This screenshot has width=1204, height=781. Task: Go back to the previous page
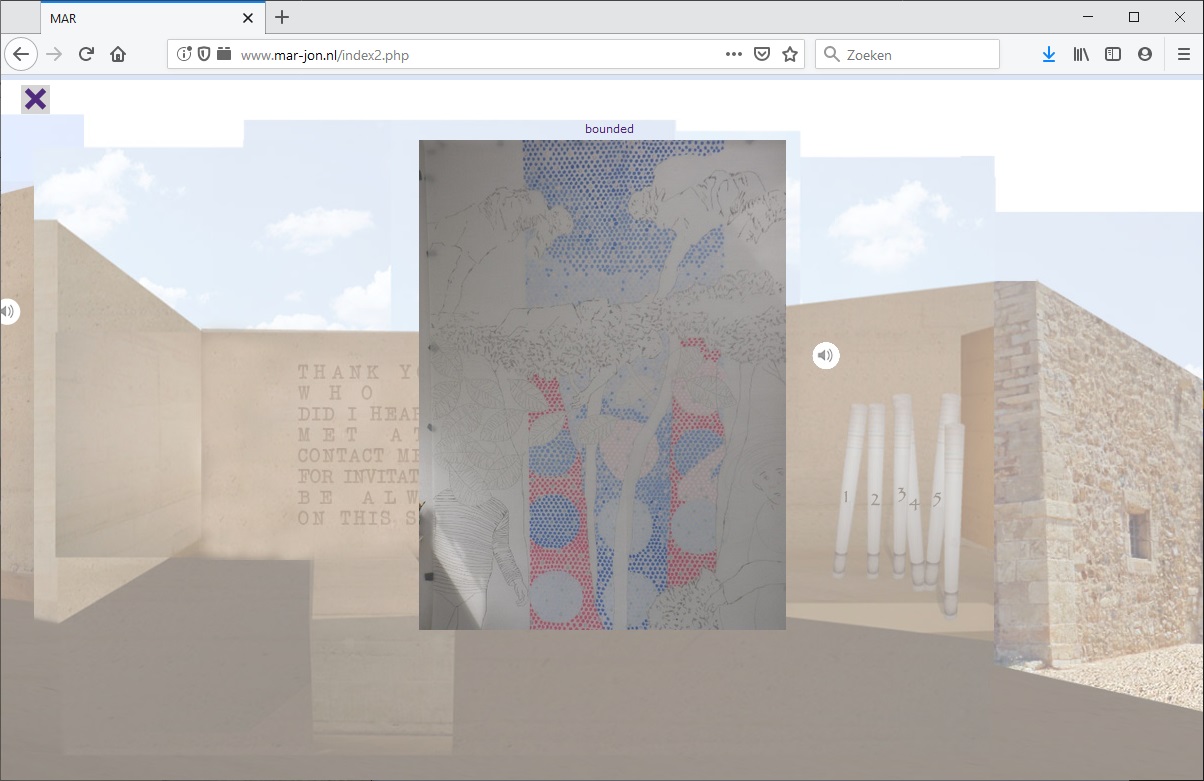tap(22, 55)
